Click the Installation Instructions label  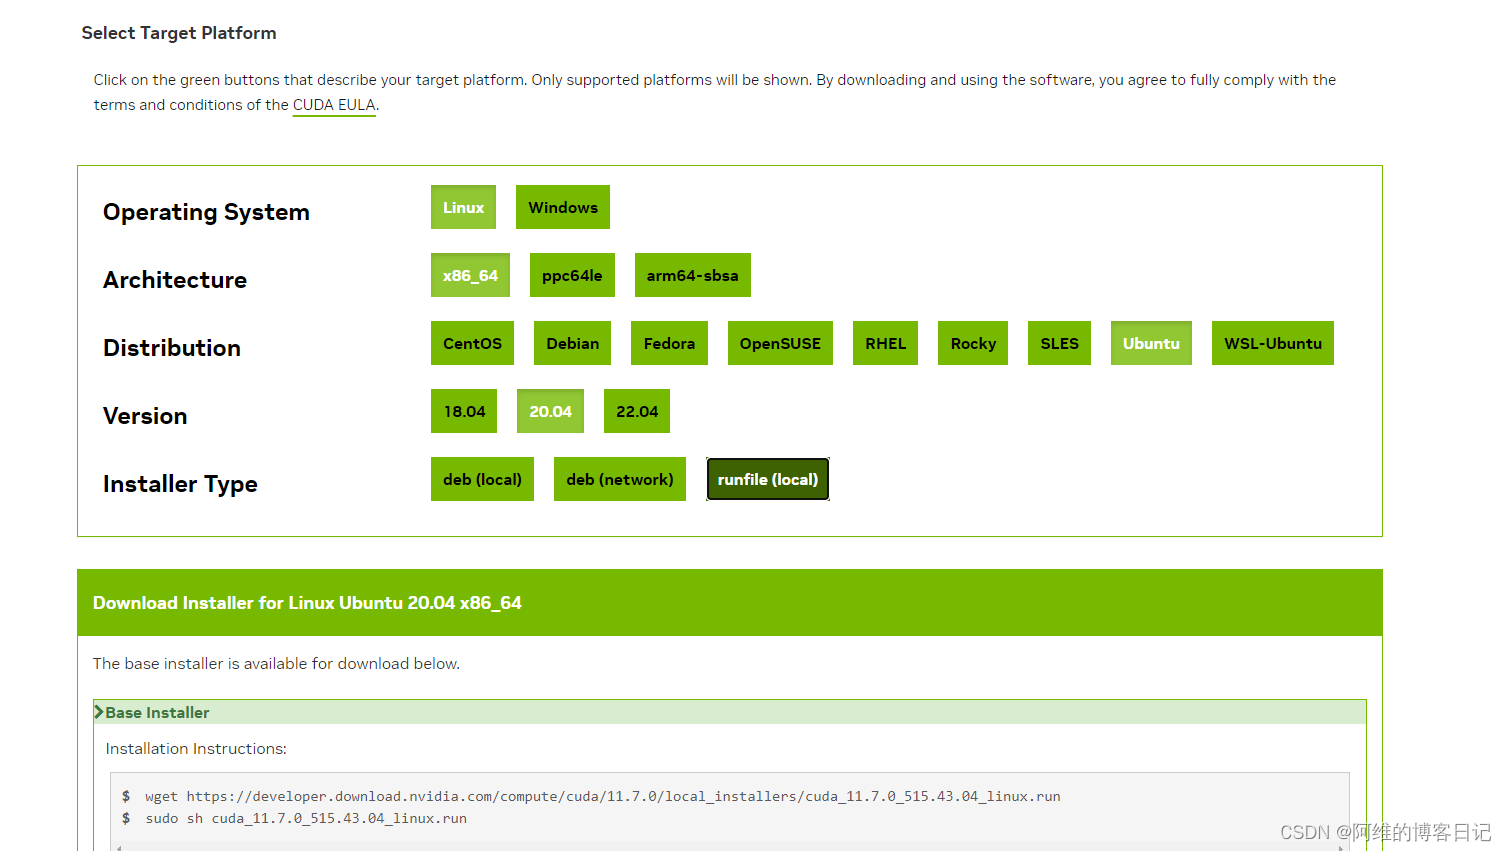[196, 749]
